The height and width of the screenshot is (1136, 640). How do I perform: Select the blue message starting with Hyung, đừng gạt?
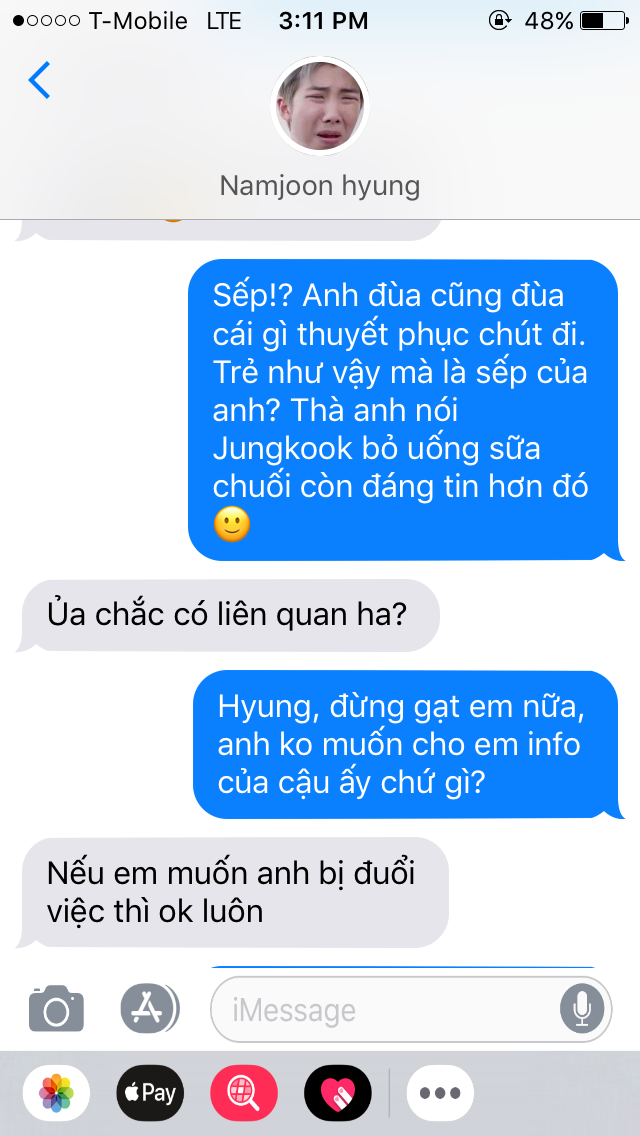click(408, 744)
